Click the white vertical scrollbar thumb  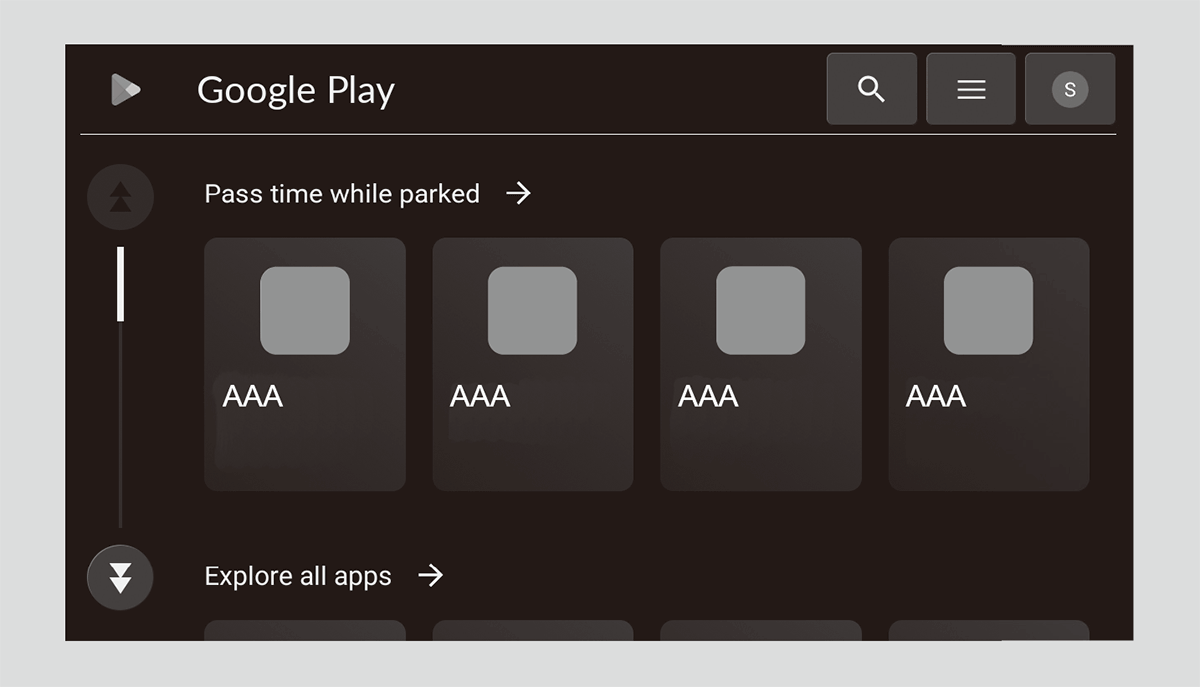click(120, 284)
